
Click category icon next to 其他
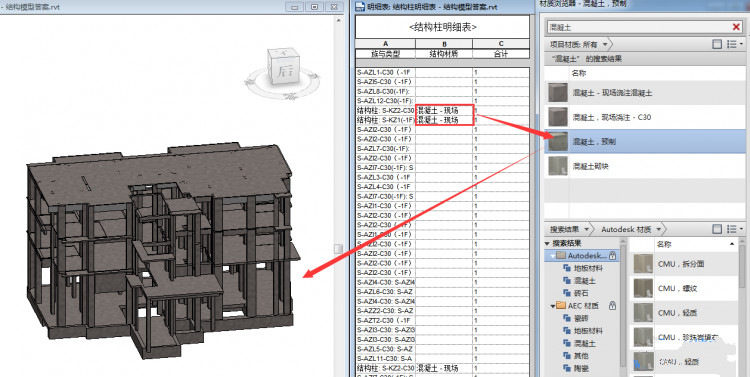point(567,355)
